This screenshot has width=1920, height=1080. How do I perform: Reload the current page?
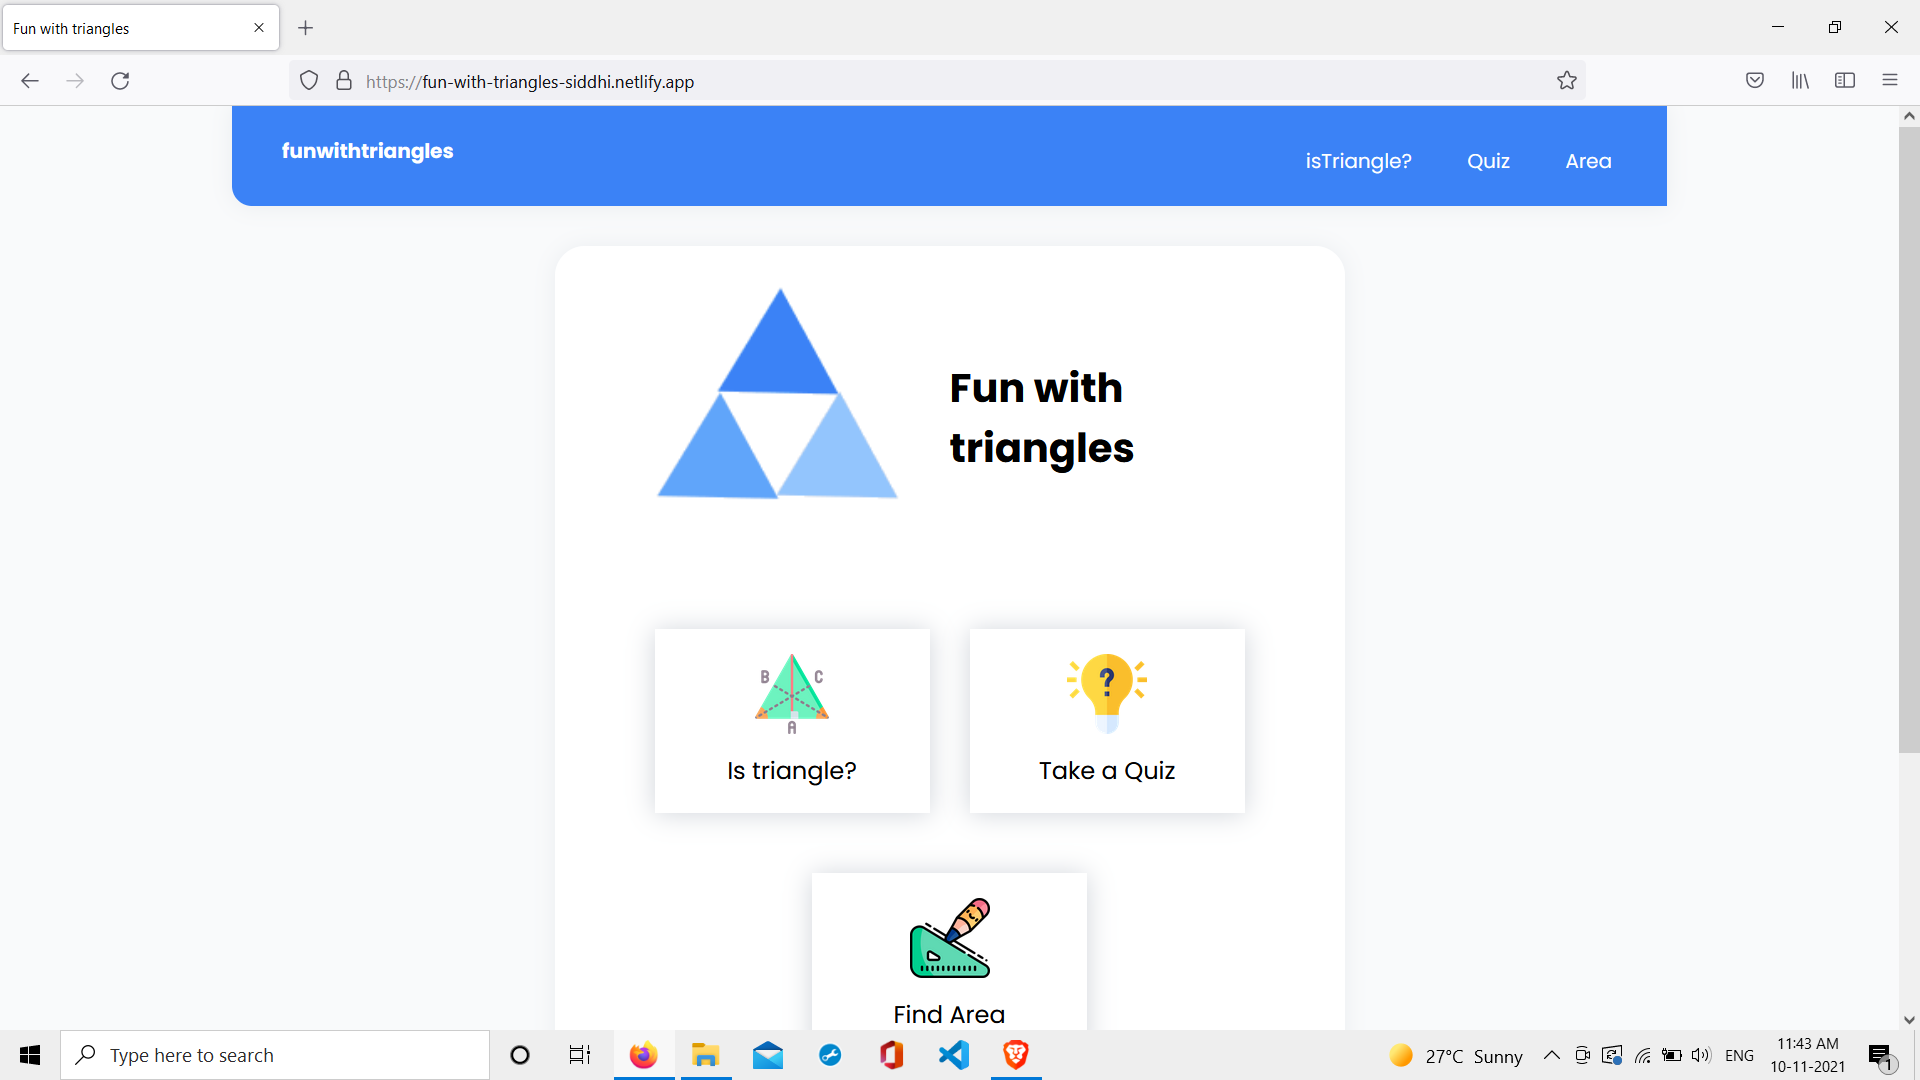(120, 81)
